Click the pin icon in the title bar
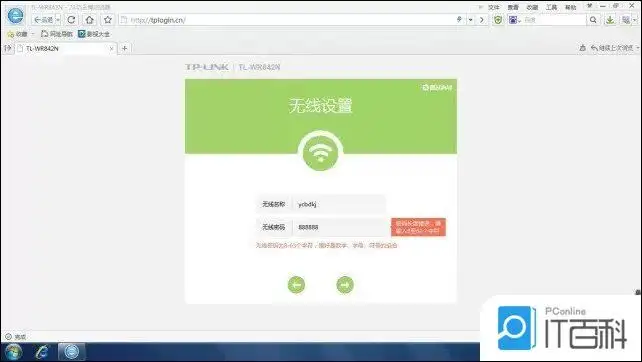The image size is (642, 362). (590, 6)
